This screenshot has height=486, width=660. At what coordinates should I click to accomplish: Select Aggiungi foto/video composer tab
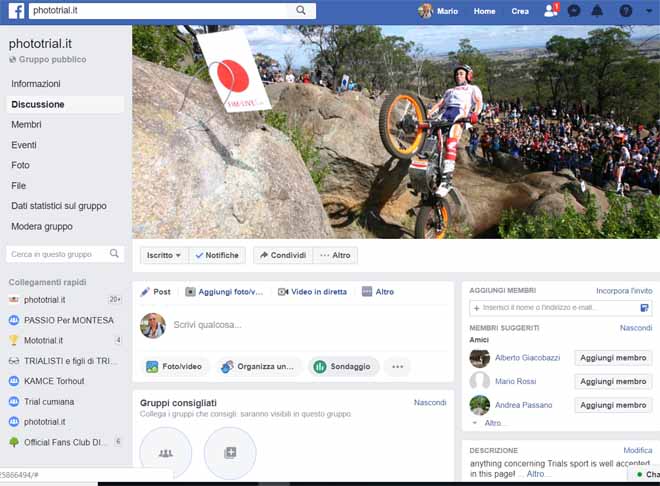coord(224,292)
